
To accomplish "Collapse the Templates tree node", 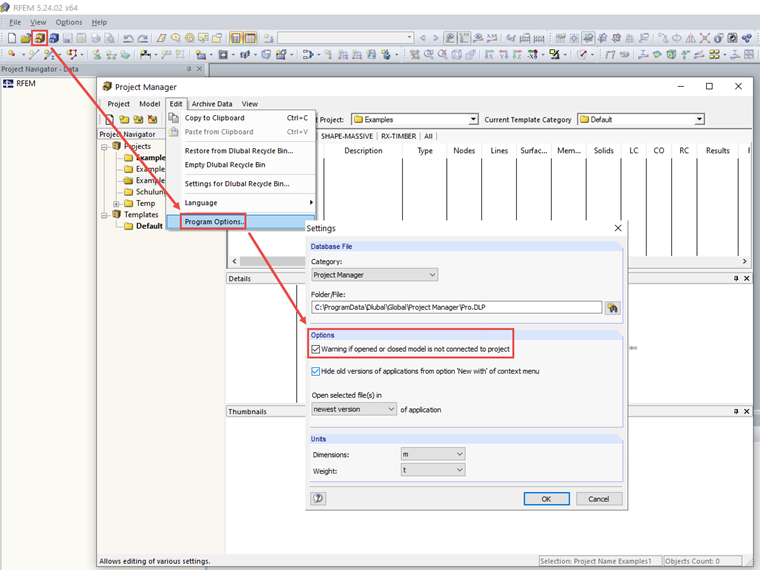I will (x=105, y=215).
